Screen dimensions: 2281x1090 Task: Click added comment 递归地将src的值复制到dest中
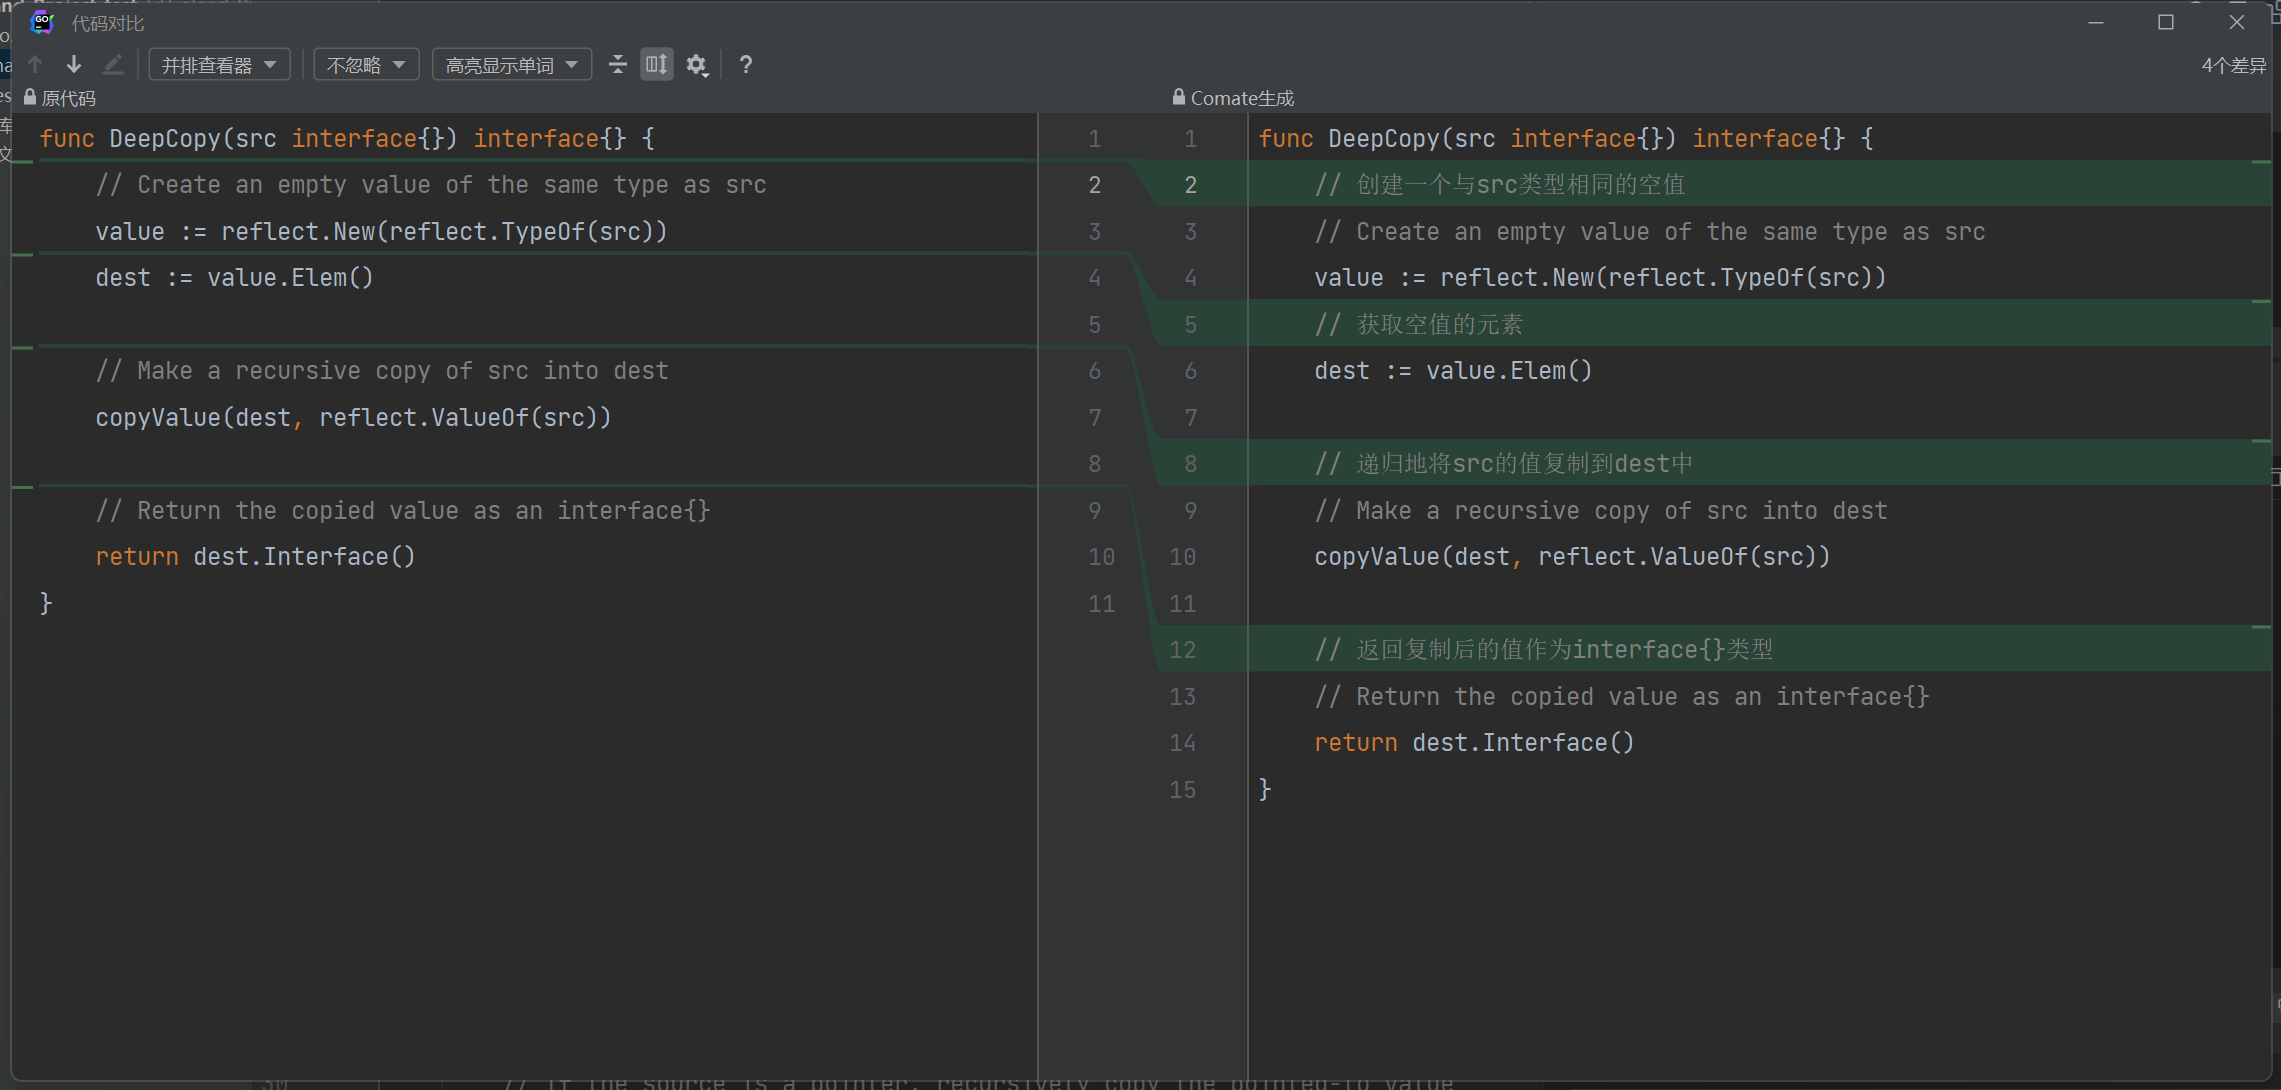coord(1504,463)
